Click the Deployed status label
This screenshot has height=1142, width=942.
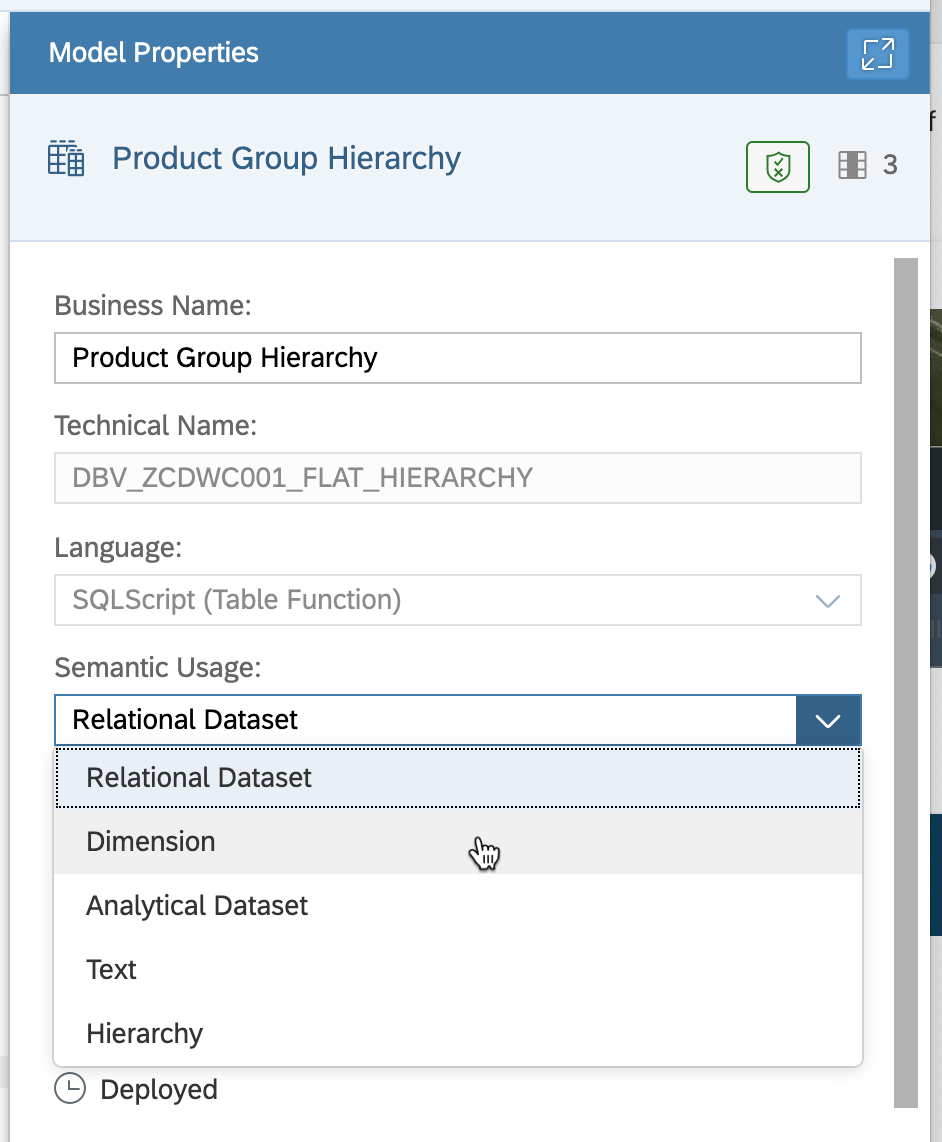coord(158,1089)
